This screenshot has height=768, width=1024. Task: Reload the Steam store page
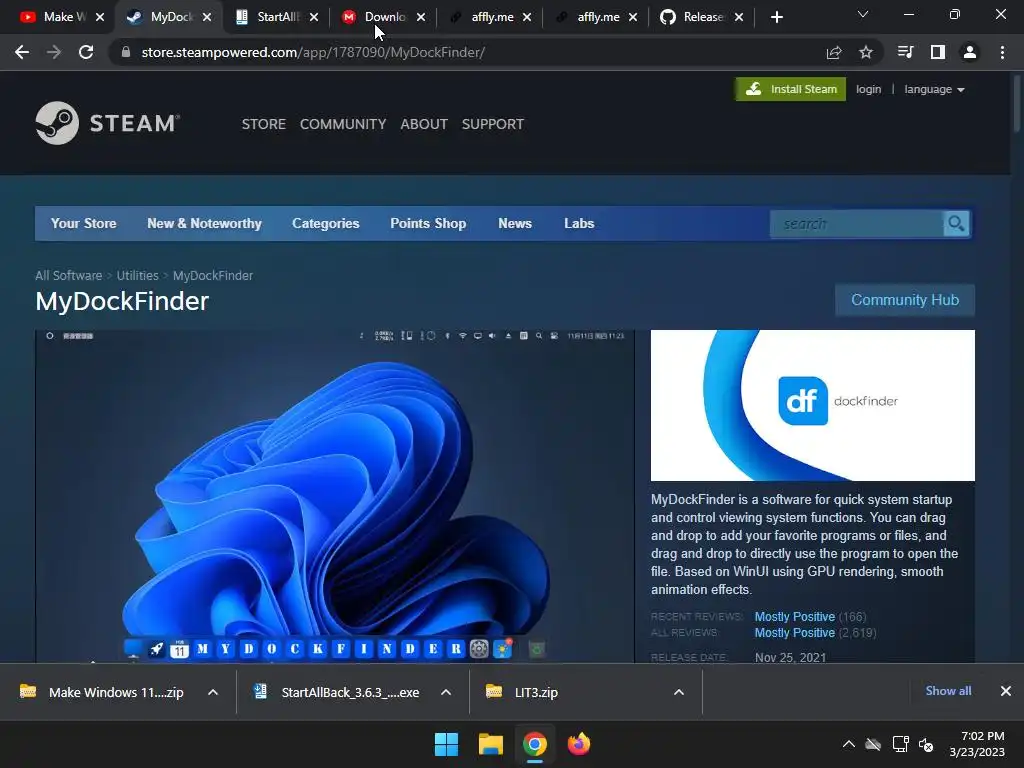click(x=86, y=52)
